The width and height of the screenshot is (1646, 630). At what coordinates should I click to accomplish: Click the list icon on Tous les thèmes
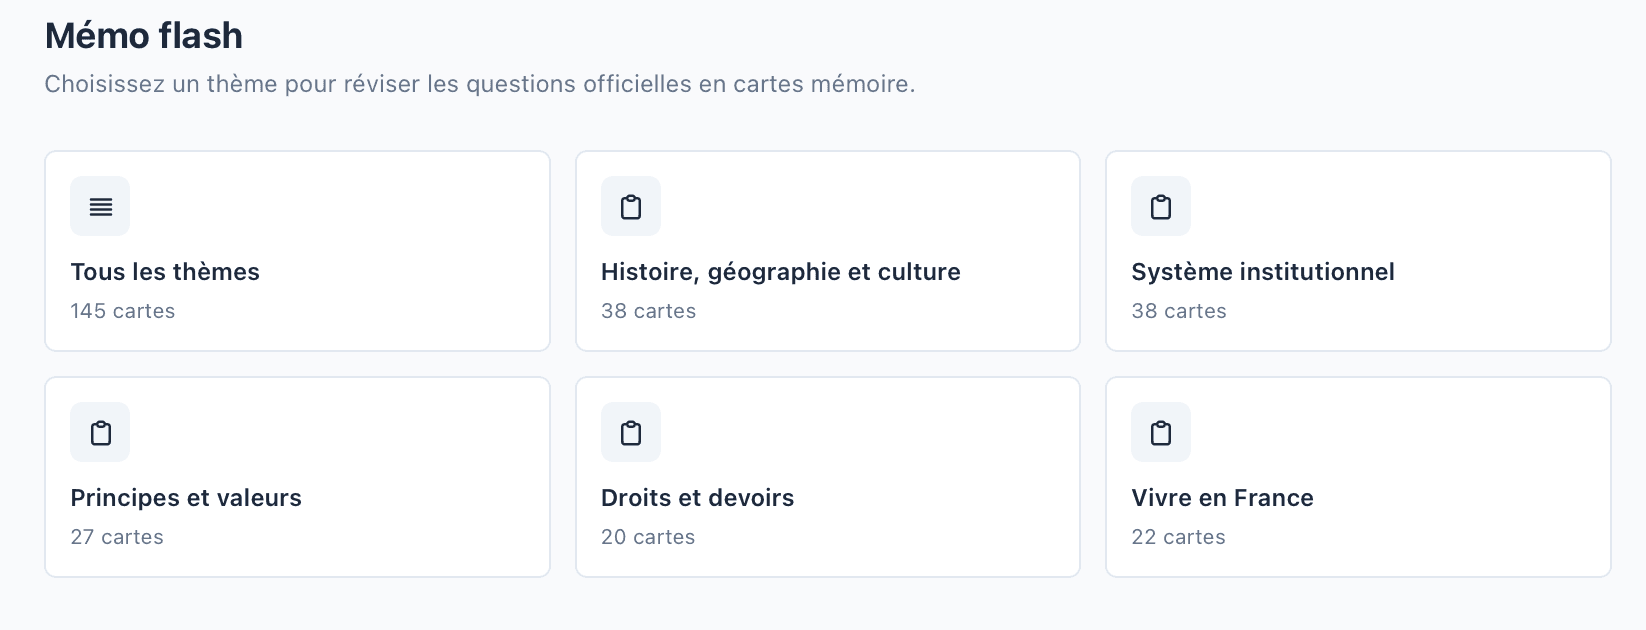[99, 206]
